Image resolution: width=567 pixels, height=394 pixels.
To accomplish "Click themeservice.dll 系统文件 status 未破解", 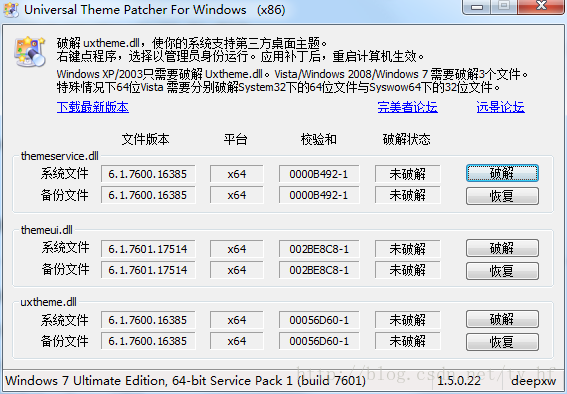I will 408,174.
